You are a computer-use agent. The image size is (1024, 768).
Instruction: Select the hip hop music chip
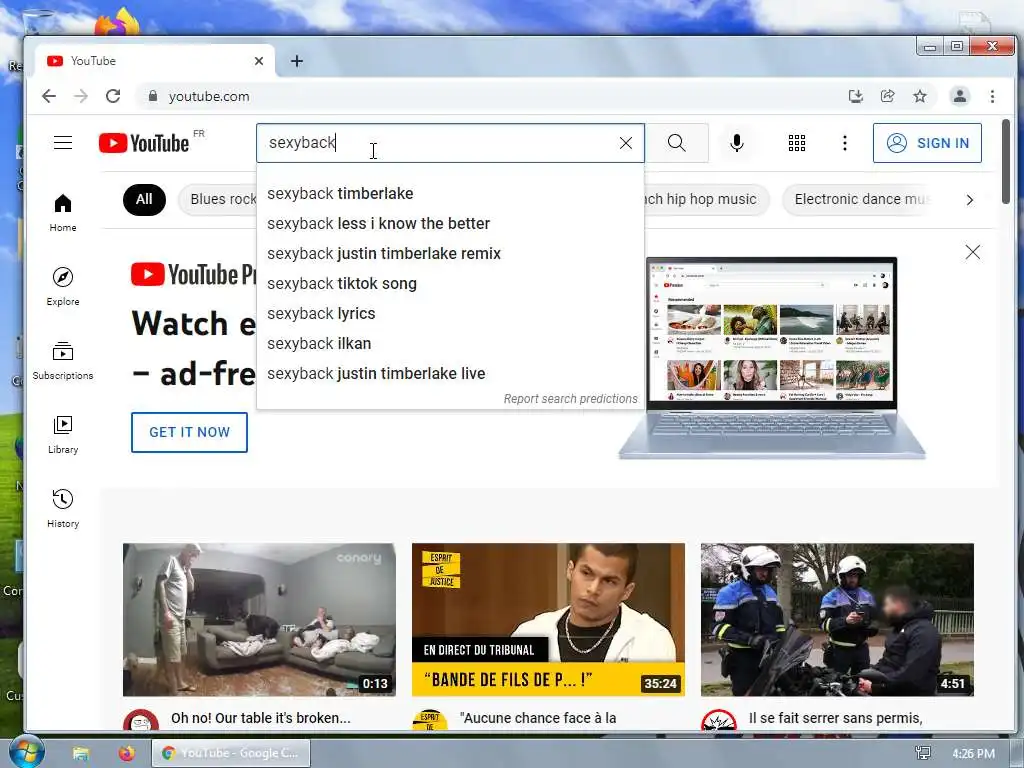[x=705, y=199]
